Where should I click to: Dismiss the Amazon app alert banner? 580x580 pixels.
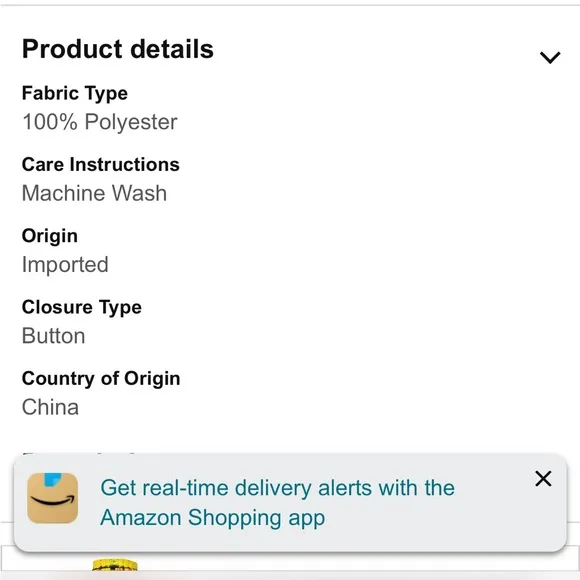543,479
